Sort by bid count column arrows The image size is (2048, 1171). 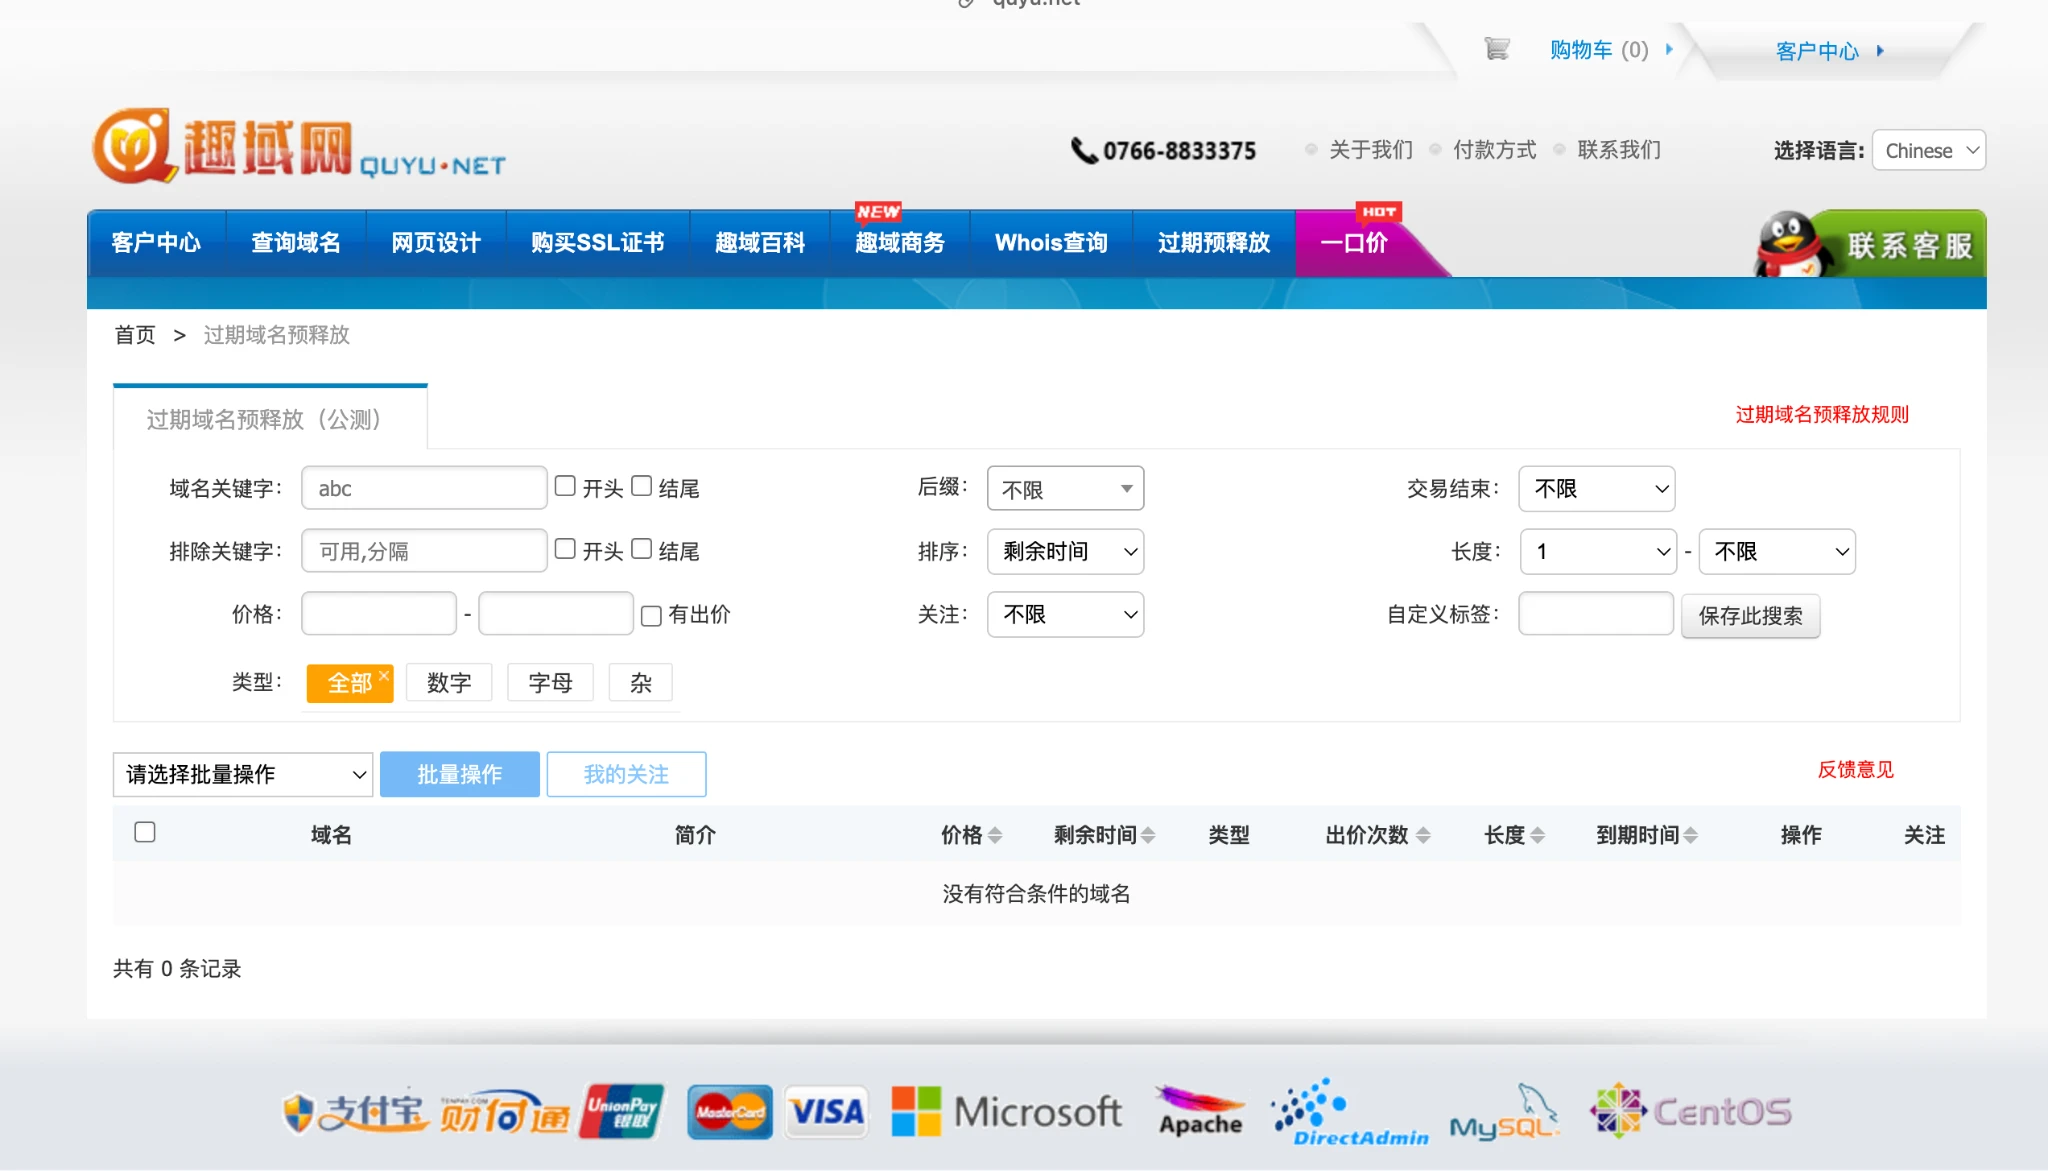click(1423, 835)
